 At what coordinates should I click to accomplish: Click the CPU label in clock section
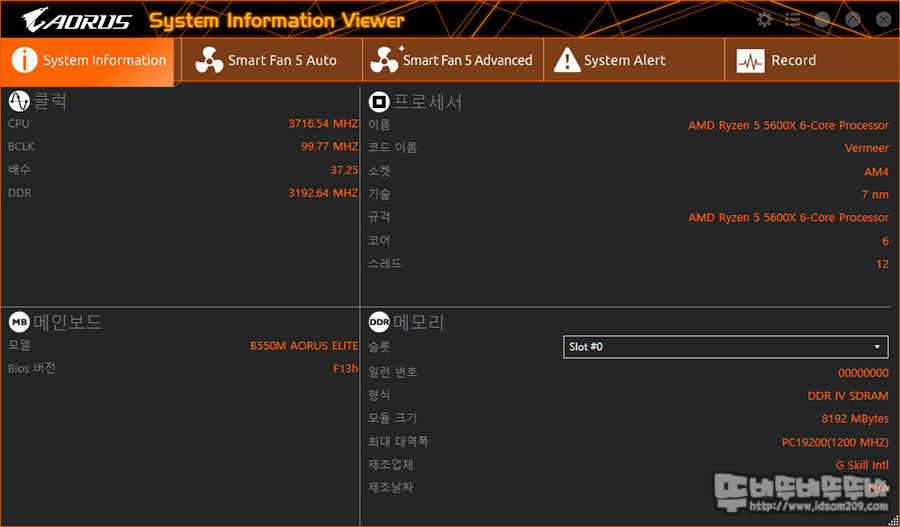click(x=18, y=123)
